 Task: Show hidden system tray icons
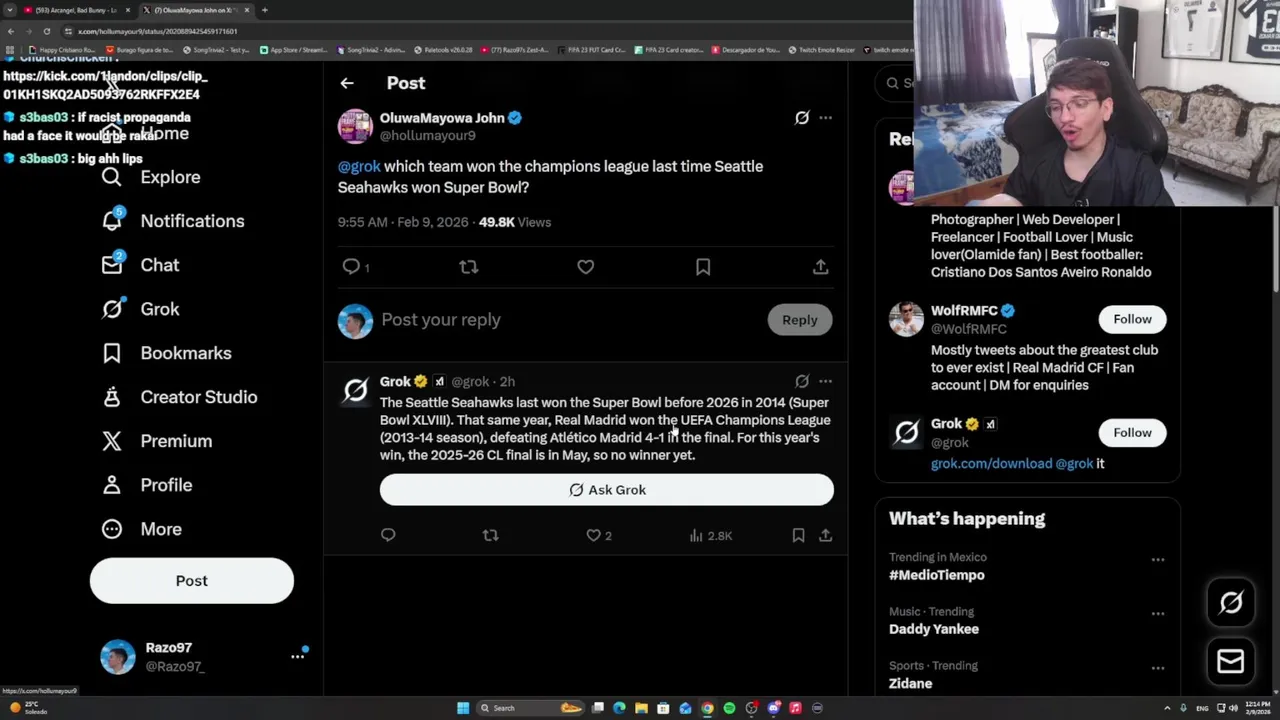point(1167,708)
